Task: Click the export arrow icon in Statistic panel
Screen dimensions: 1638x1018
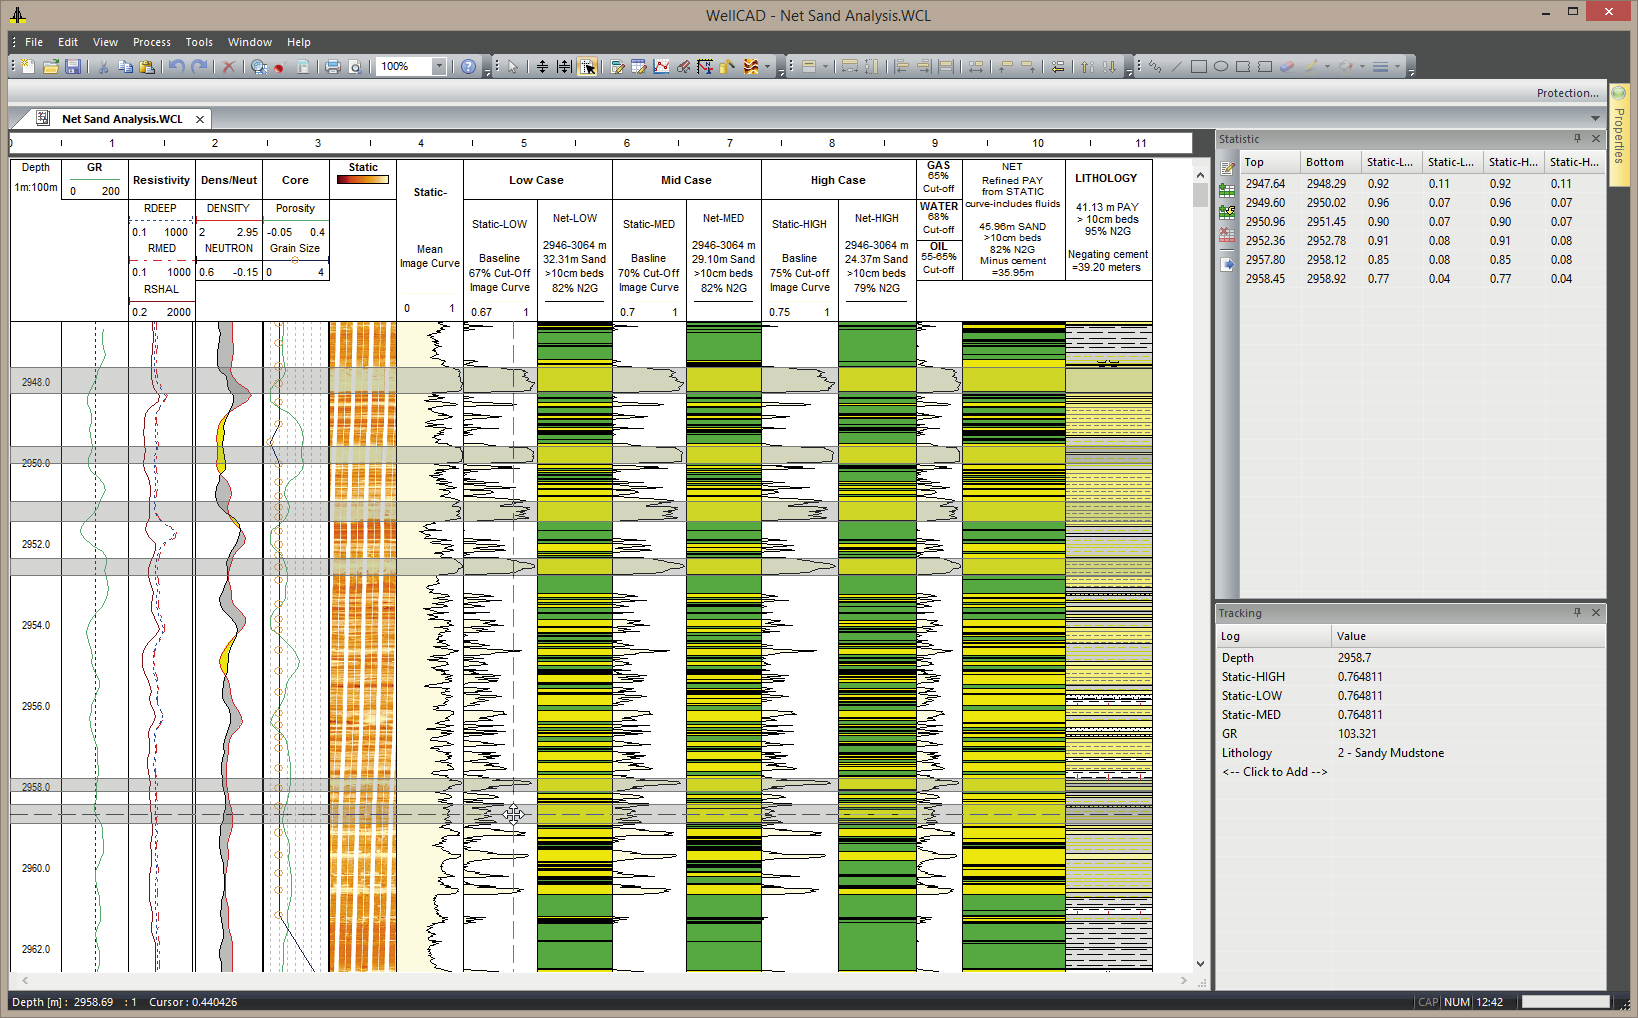Action: 1227,265
